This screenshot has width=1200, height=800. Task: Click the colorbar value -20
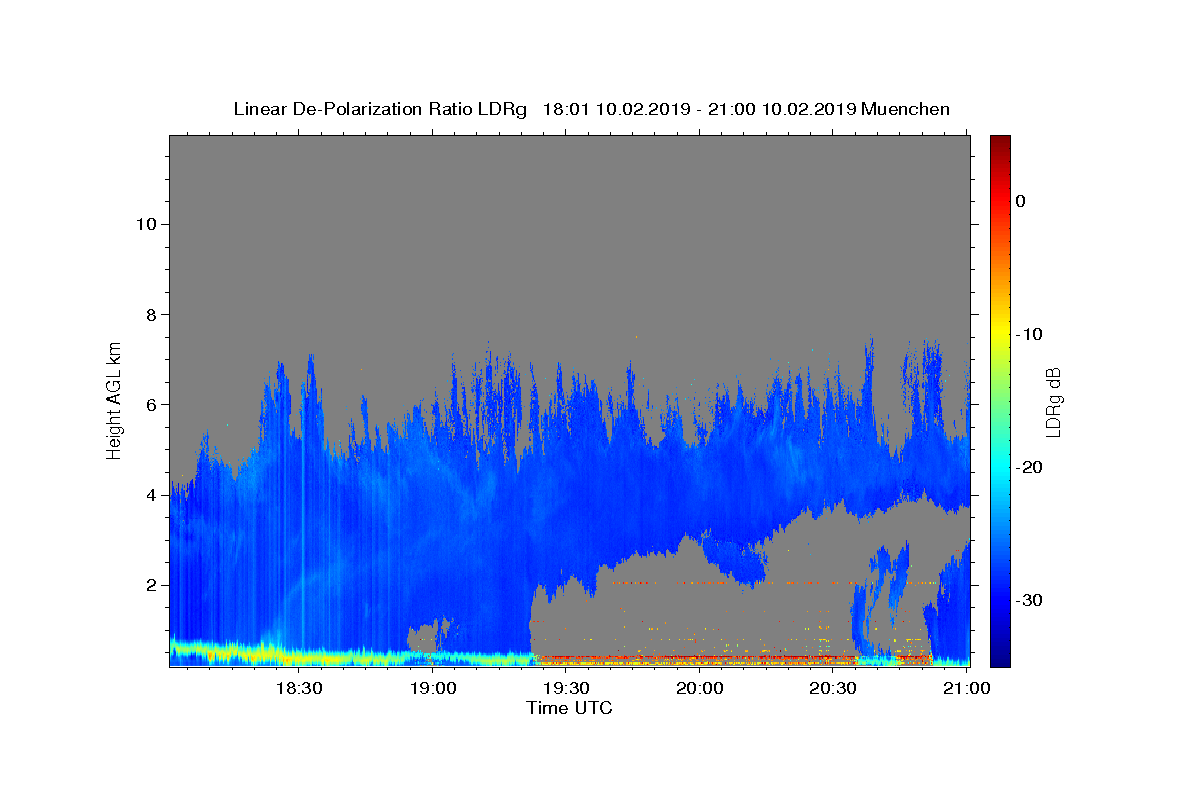point(1030,467)
